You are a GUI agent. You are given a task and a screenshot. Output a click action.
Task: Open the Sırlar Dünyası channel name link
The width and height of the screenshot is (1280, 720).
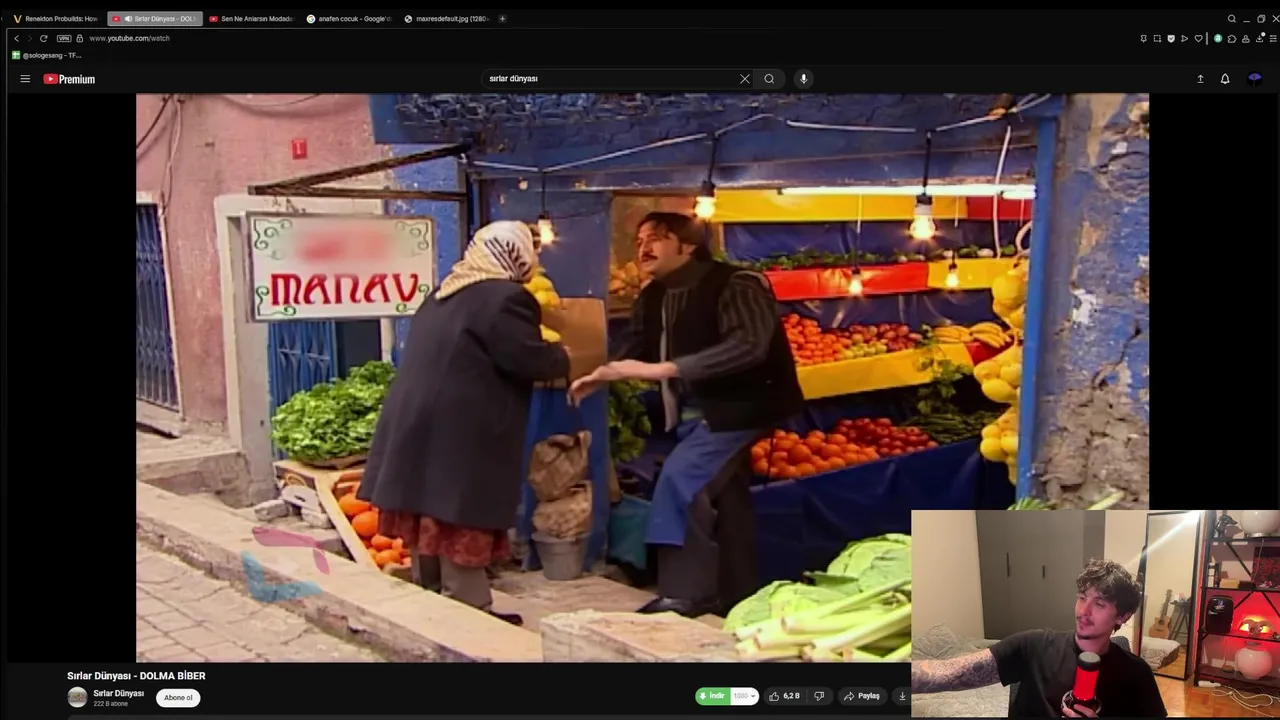tap(119, 693)
